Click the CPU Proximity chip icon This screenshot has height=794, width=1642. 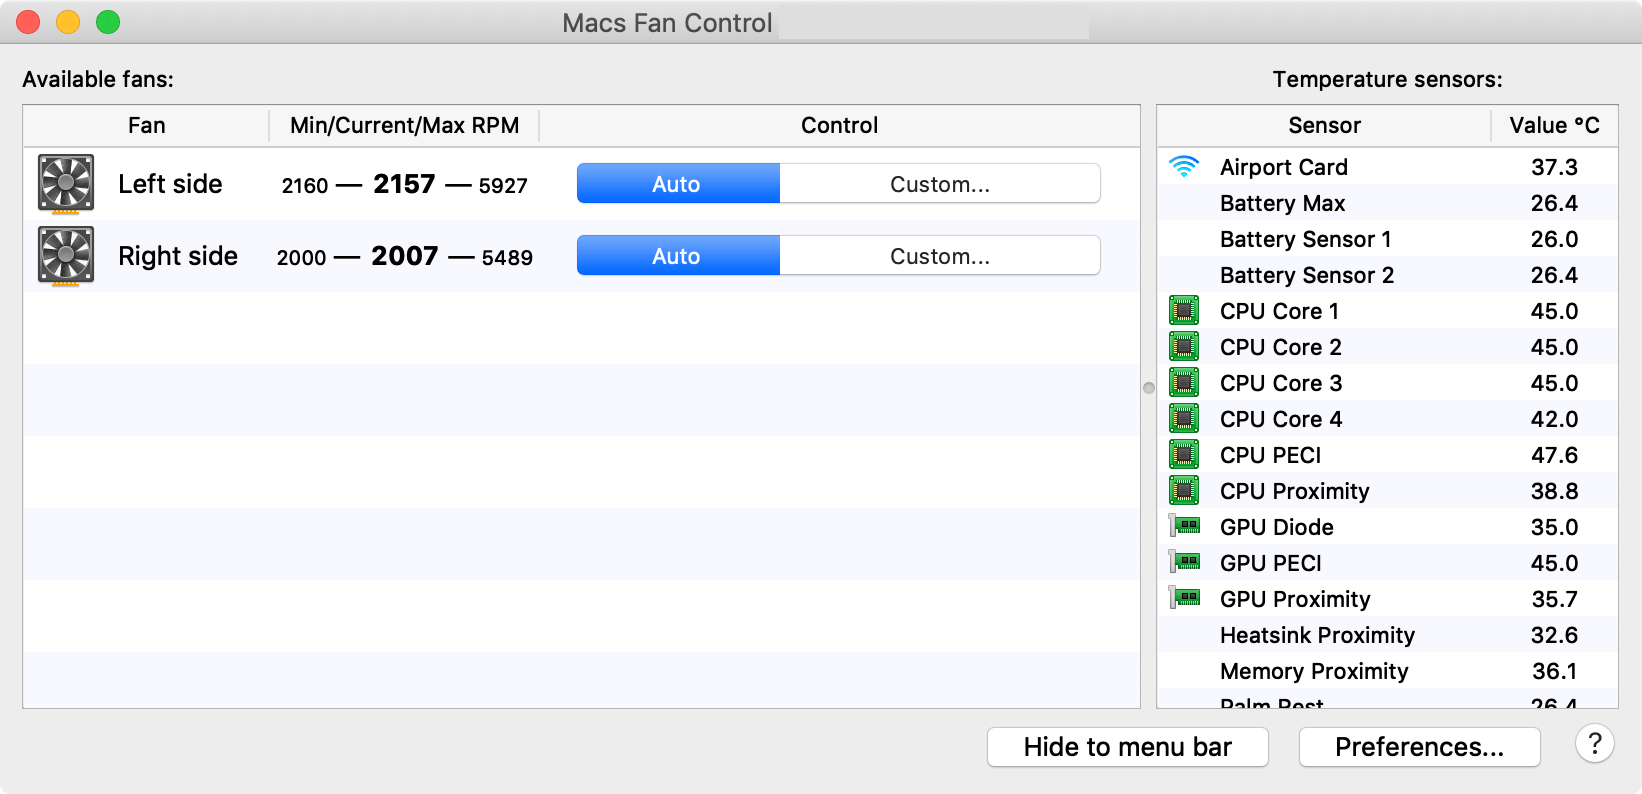pyautogui.click(x=1184, y=491)
